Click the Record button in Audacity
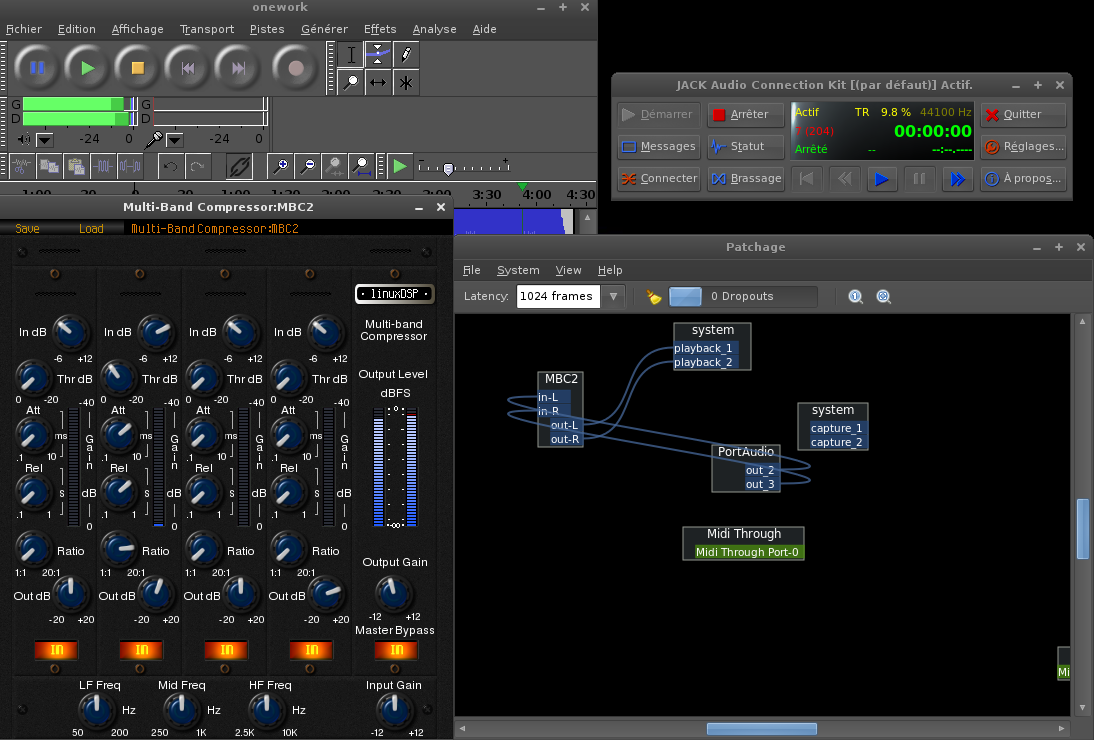This screenshot has height=740, width=1094. [x=295, y=68]
